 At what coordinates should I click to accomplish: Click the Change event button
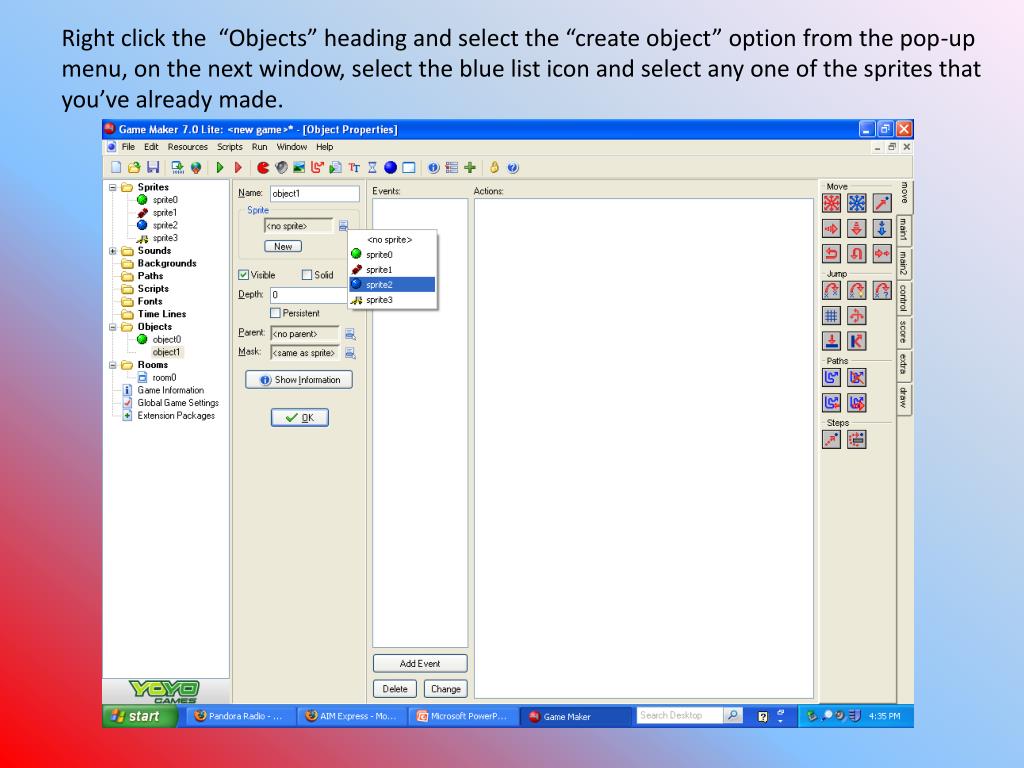[446, 689]
